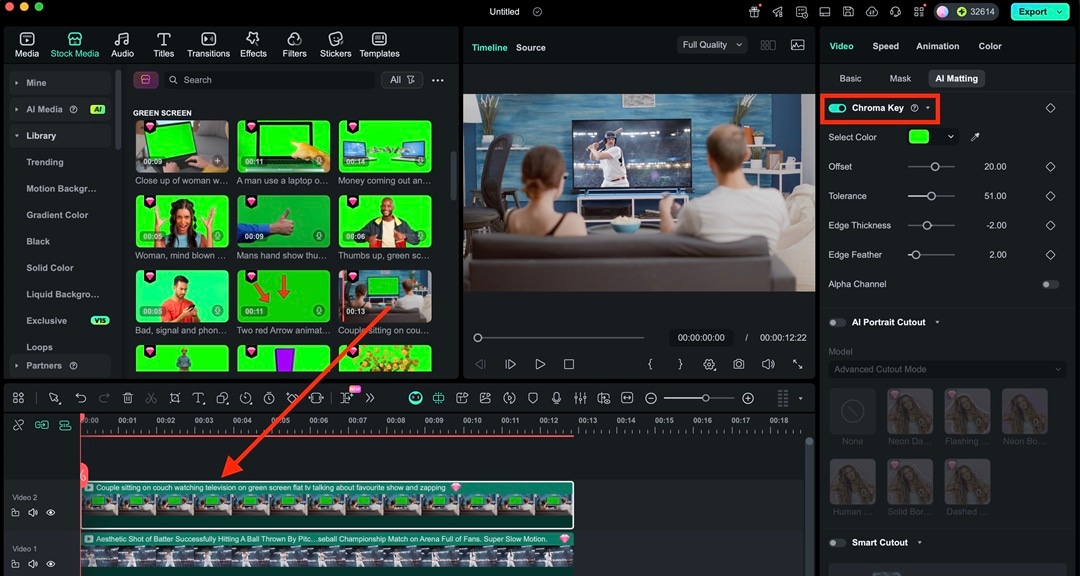This screenshot has height=576, width=1080.
Task: Open the Templates icon
Action: (x=379, y=45)
